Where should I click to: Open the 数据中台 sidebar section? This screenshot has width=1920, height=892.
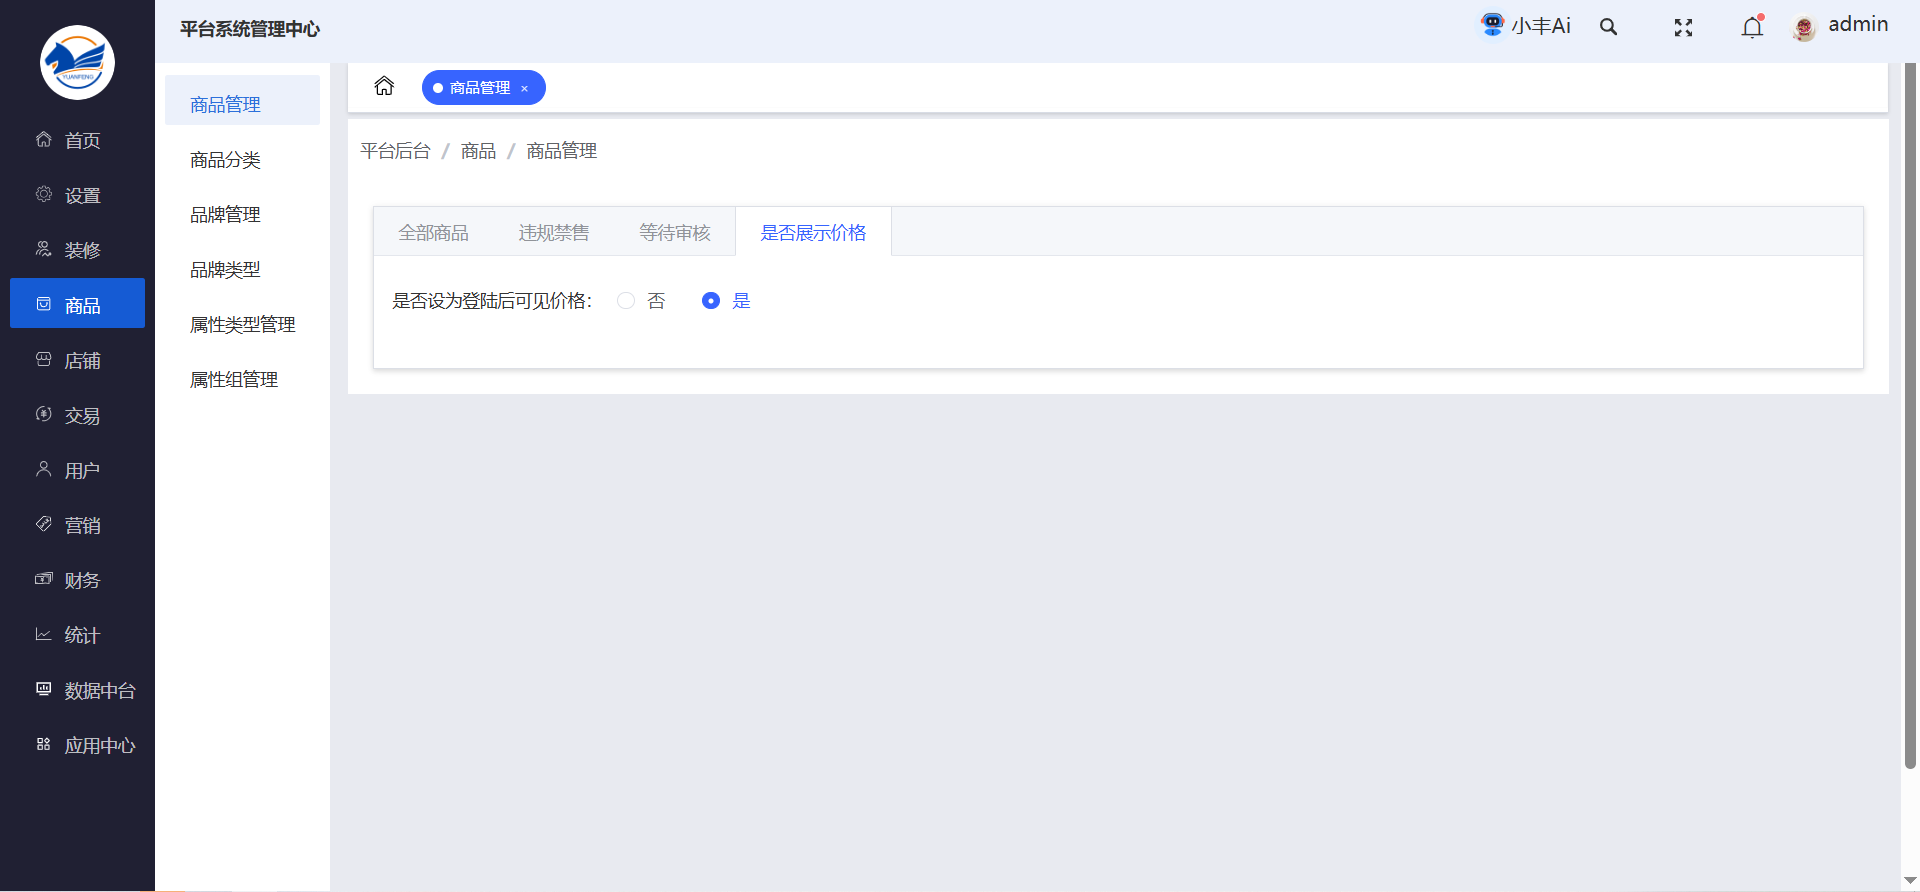click(99, 691)
